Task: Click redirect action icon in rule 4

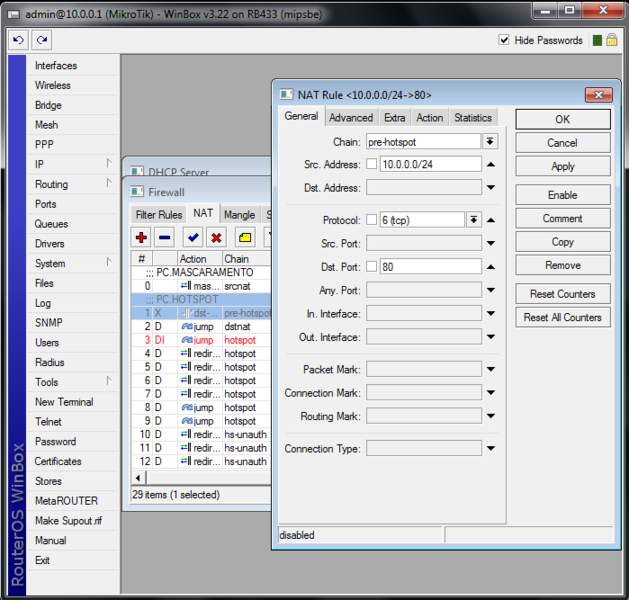Action: click(186, 353)
